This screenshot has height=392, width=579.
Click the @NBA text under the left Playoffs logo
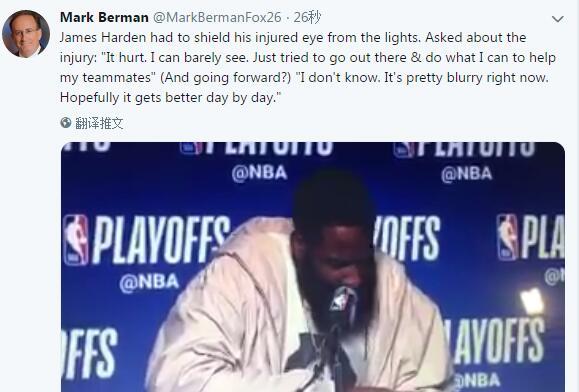pos(149,283)
